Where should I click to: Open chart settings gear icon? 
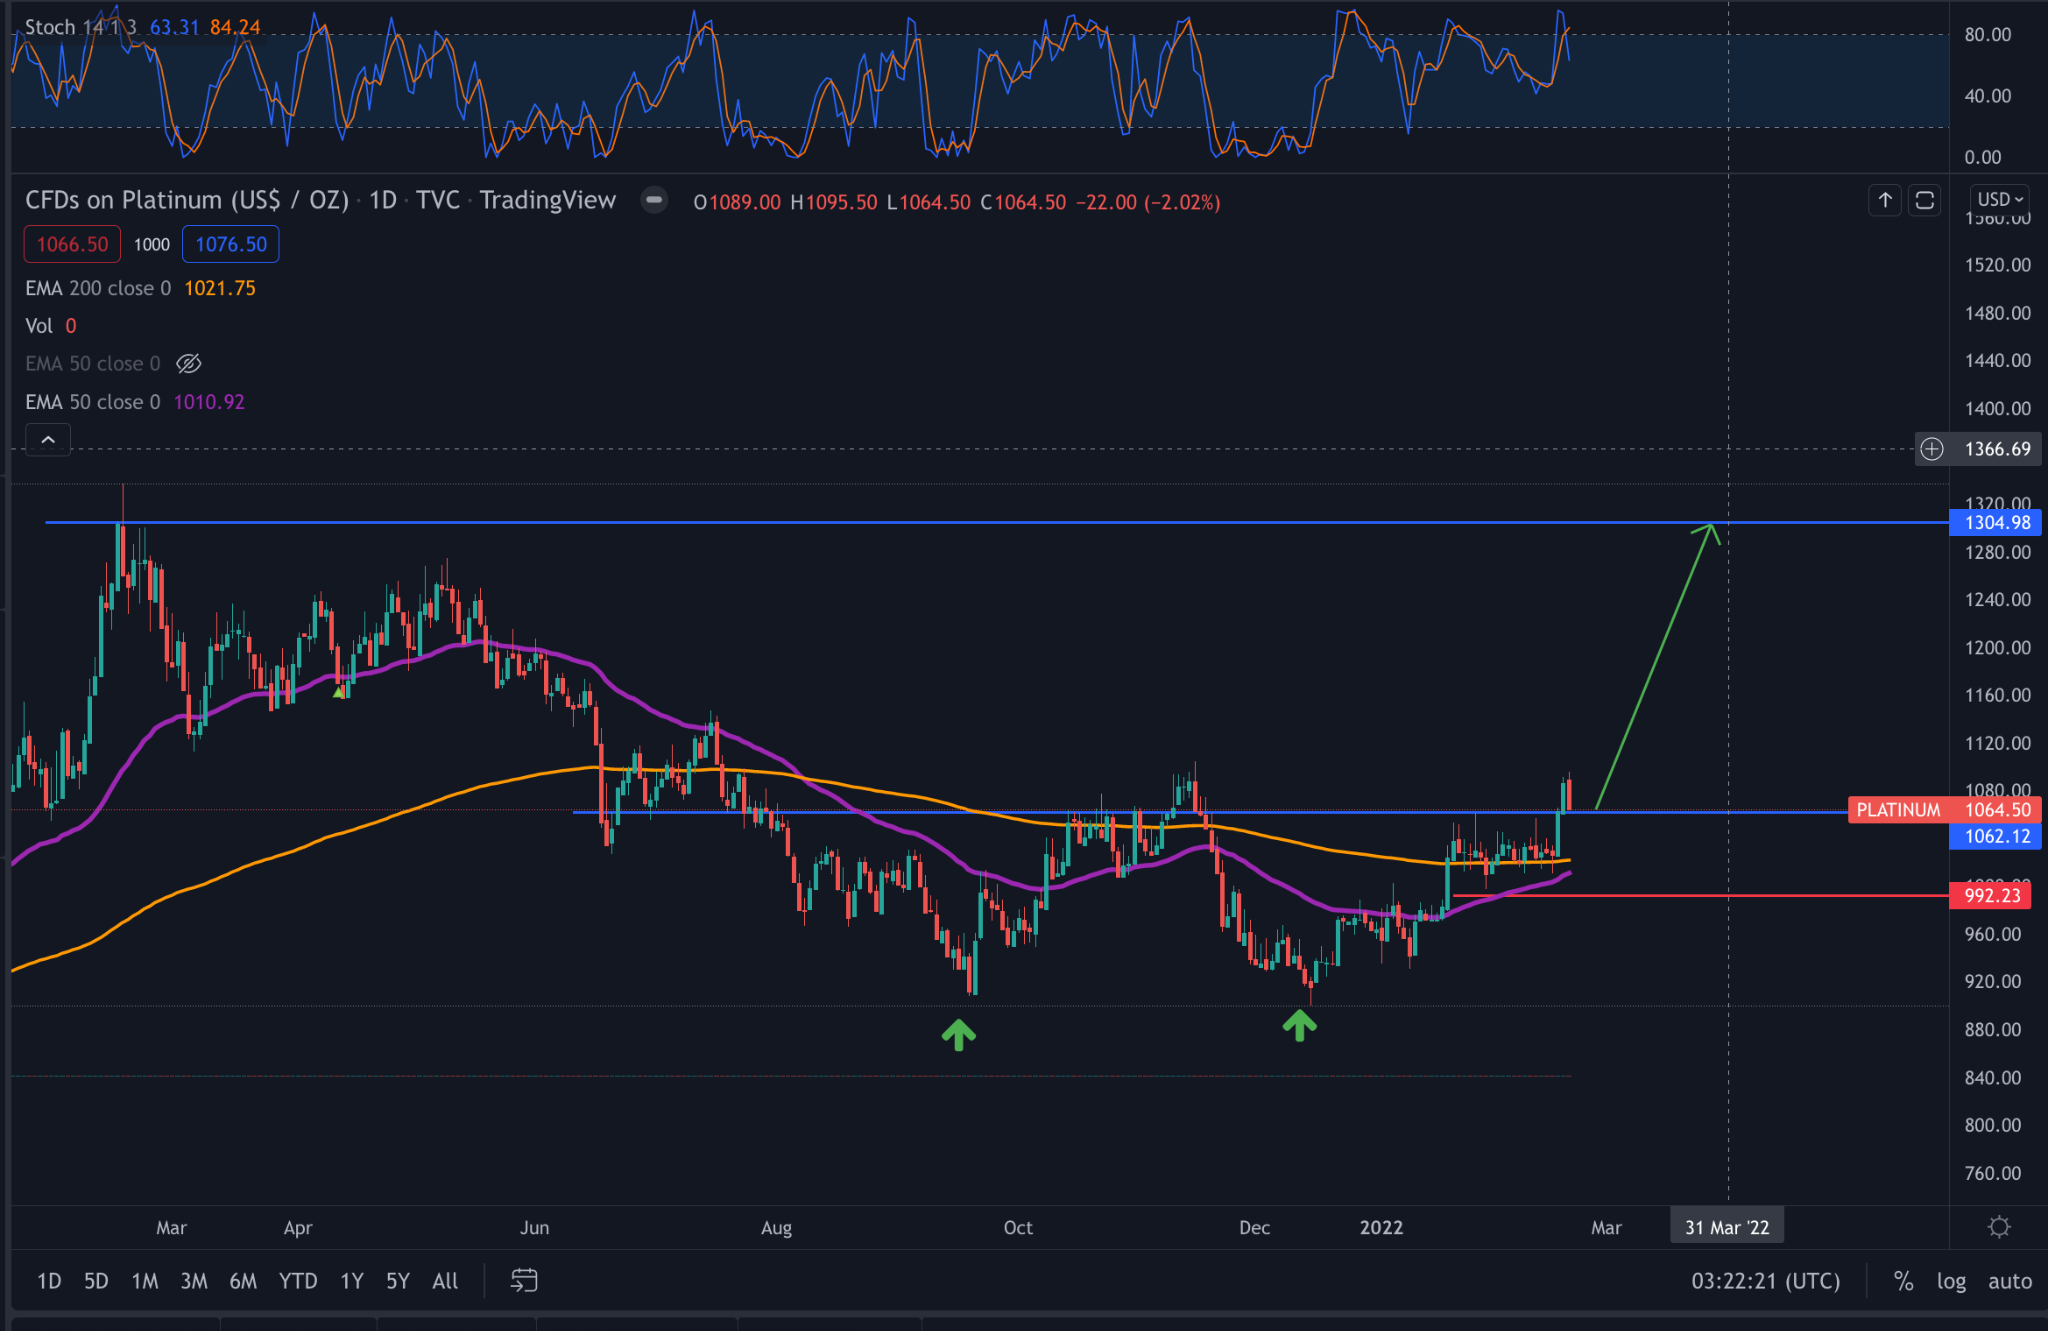(1998, 1227)
